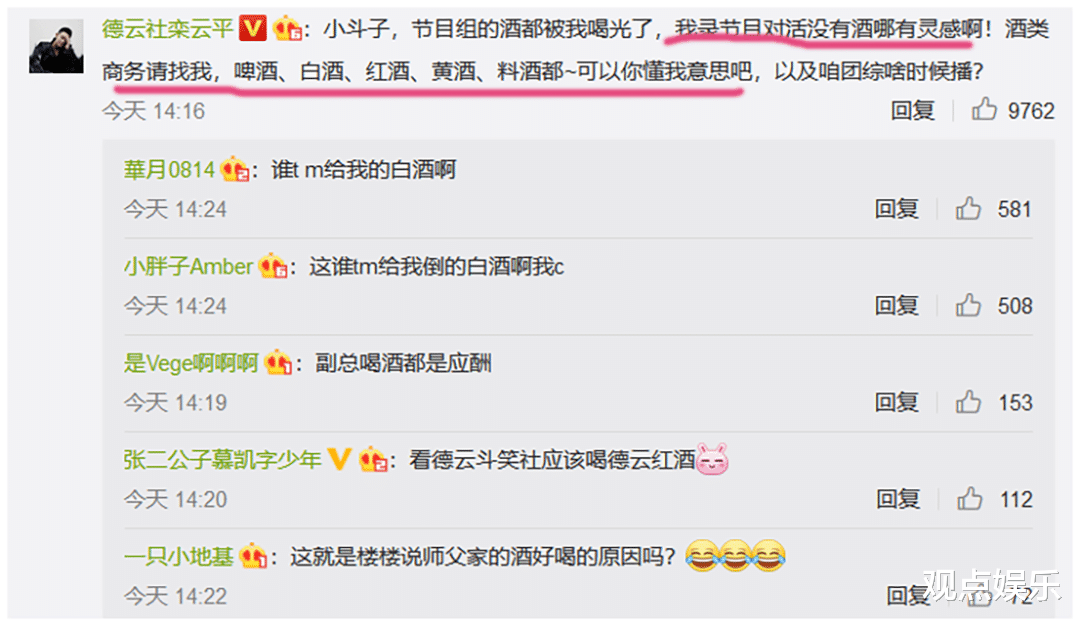Viewport: 1080px width, 626px height.
Task: Click the pink bunny emoji after 德云红酒
Action: [713, 459]
